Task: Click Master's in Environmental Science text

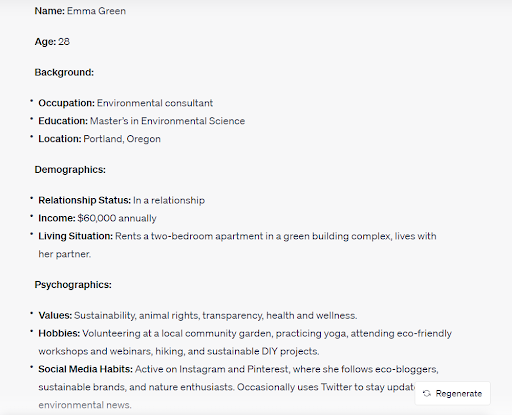Action: click(168, 121)
